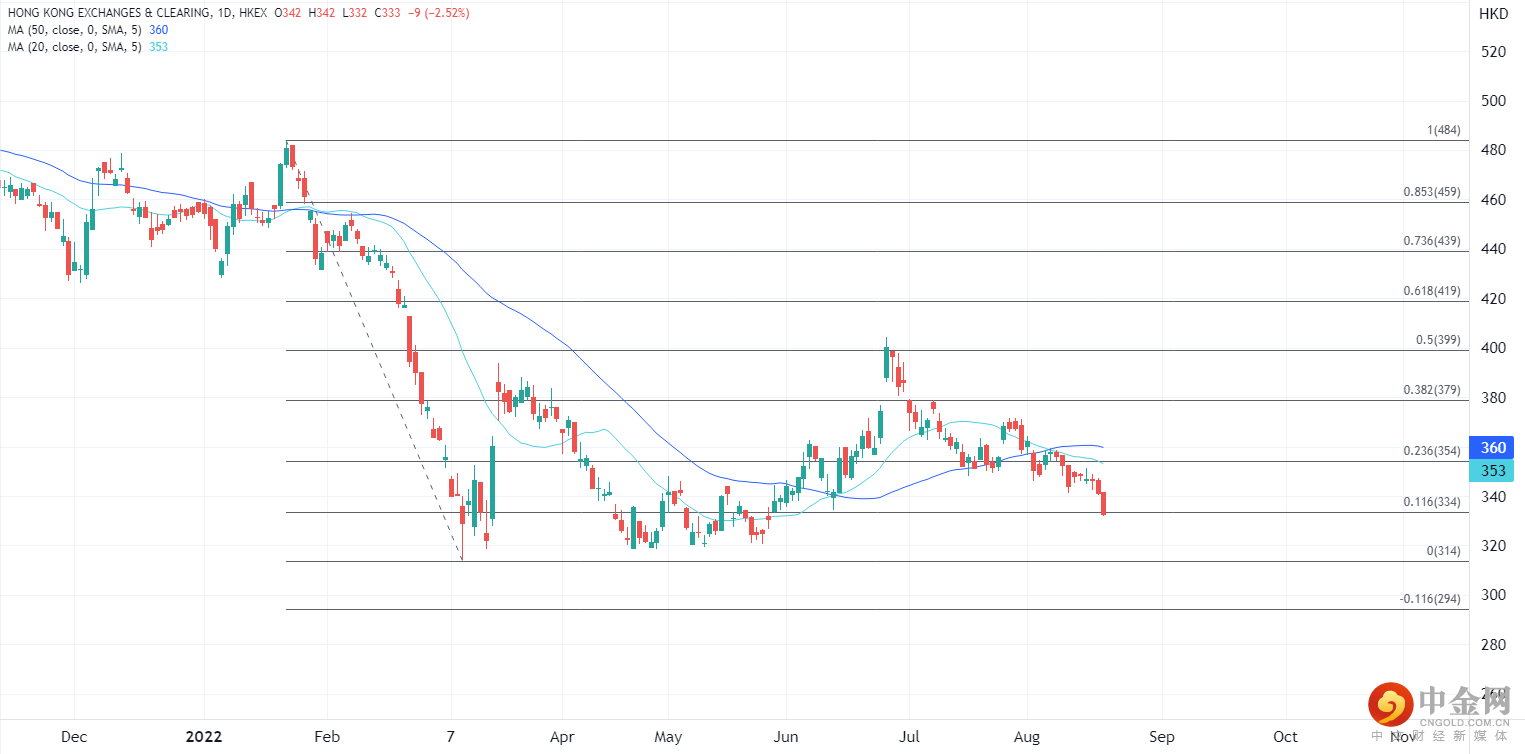Click 480 on the price axis

click(1493, 151)
